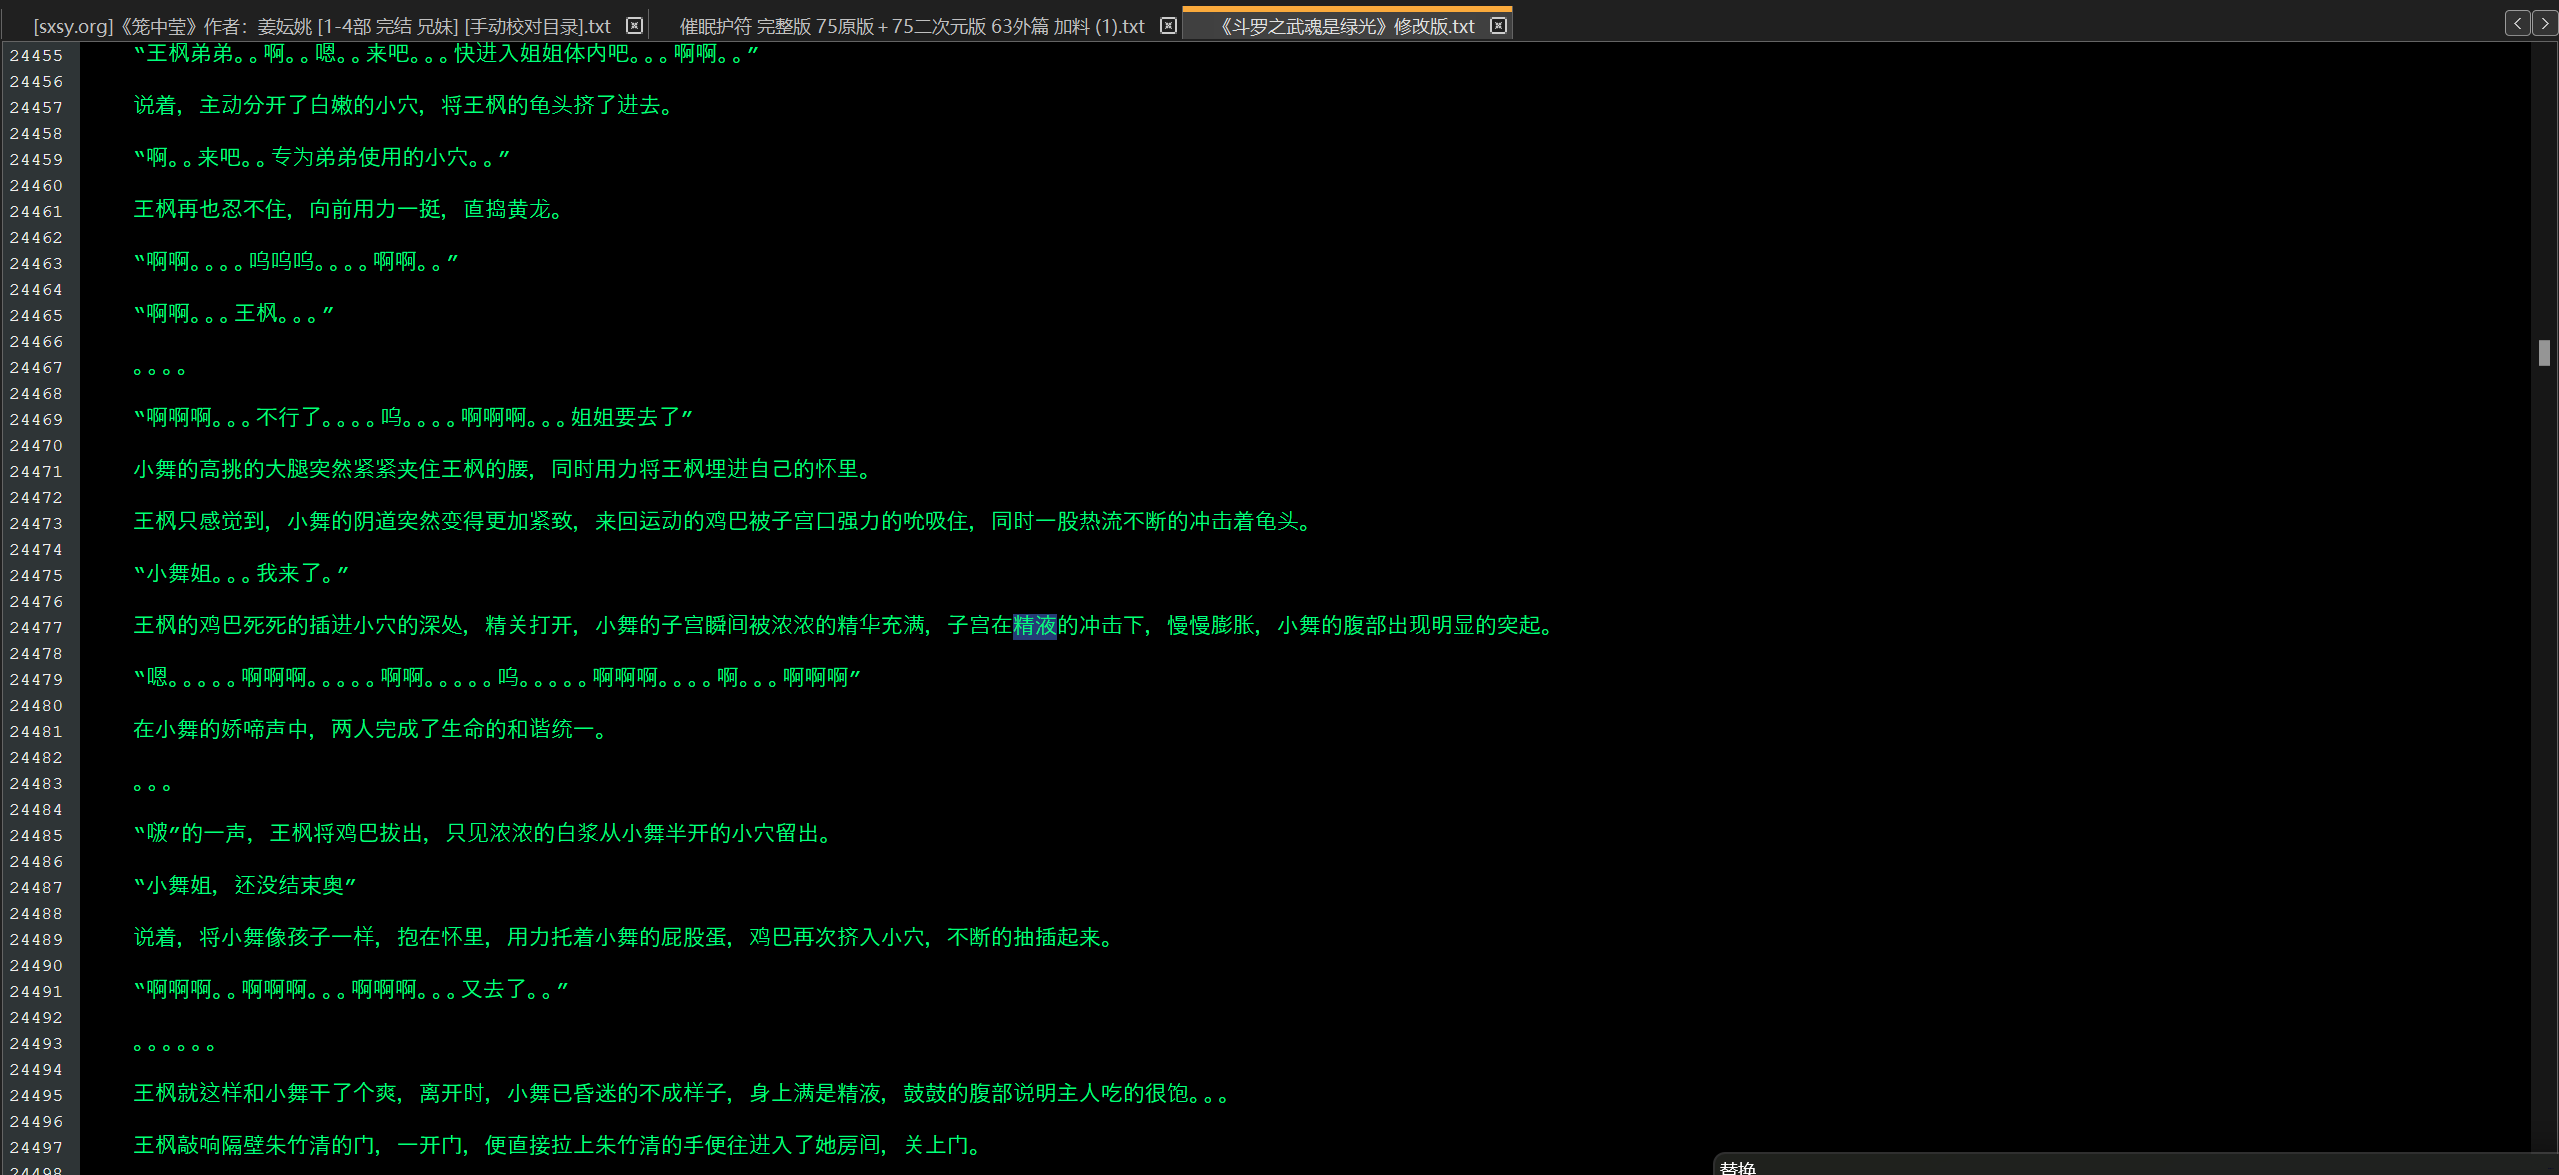Screen dimensions: 2559x1175
Task: Close the 斗罗之武魂是绿光 修改版 tab
Action: [1498, 26]
